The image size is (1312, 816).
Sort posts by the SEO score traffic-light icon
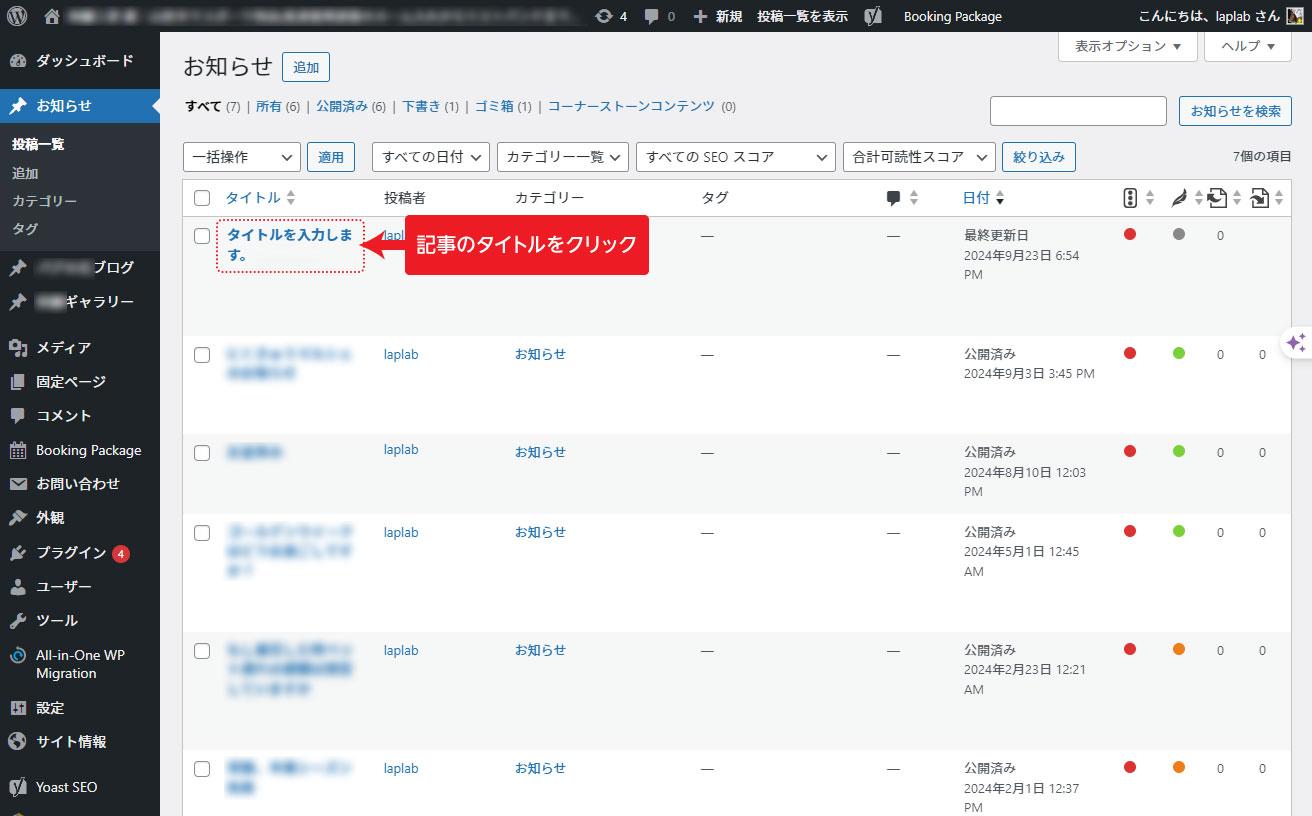(x=1131, y=197)
